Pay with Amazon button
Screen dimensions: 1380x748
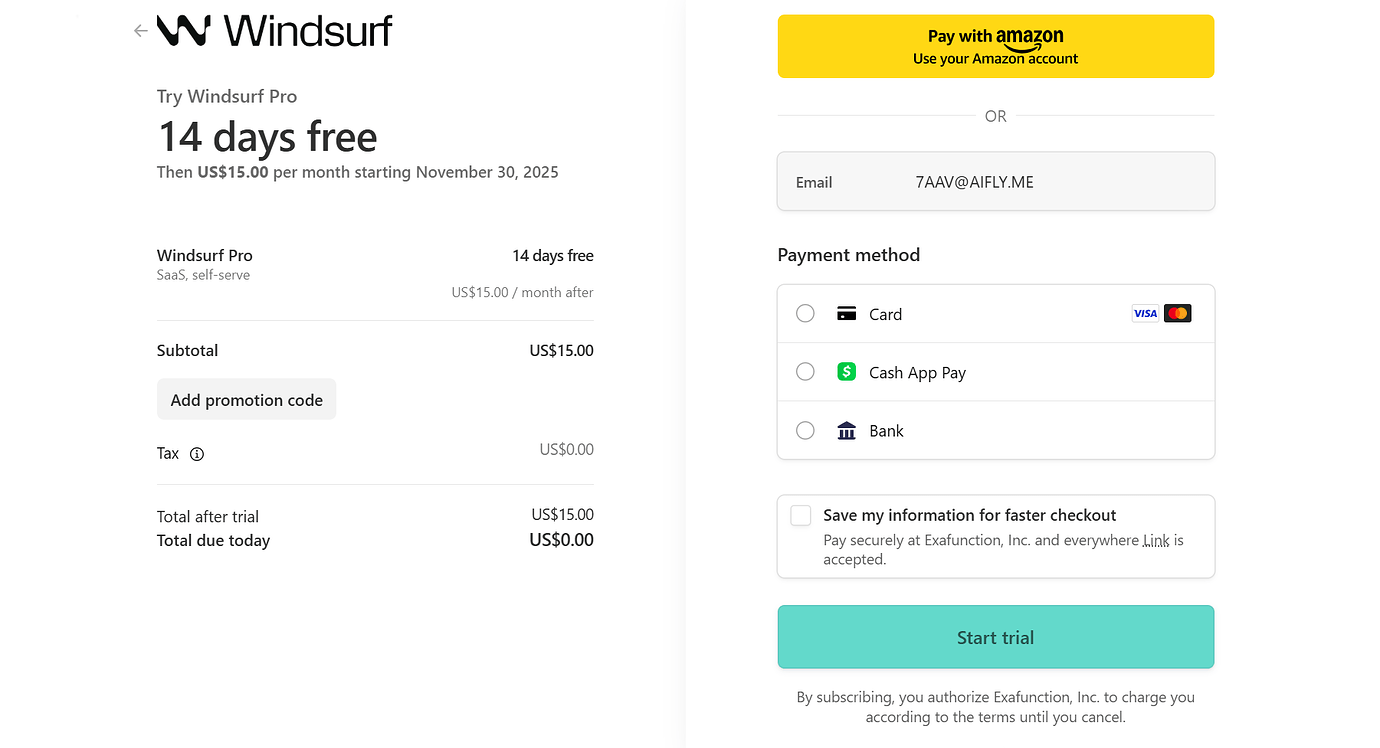coord(996,46)
